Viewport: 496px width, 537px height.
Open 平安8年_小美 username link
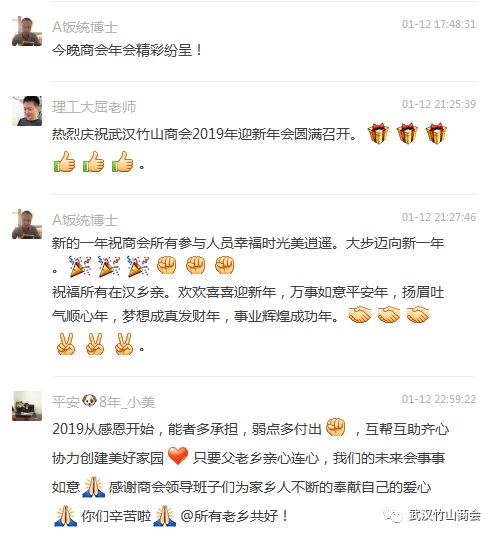[x=103, y=402]
